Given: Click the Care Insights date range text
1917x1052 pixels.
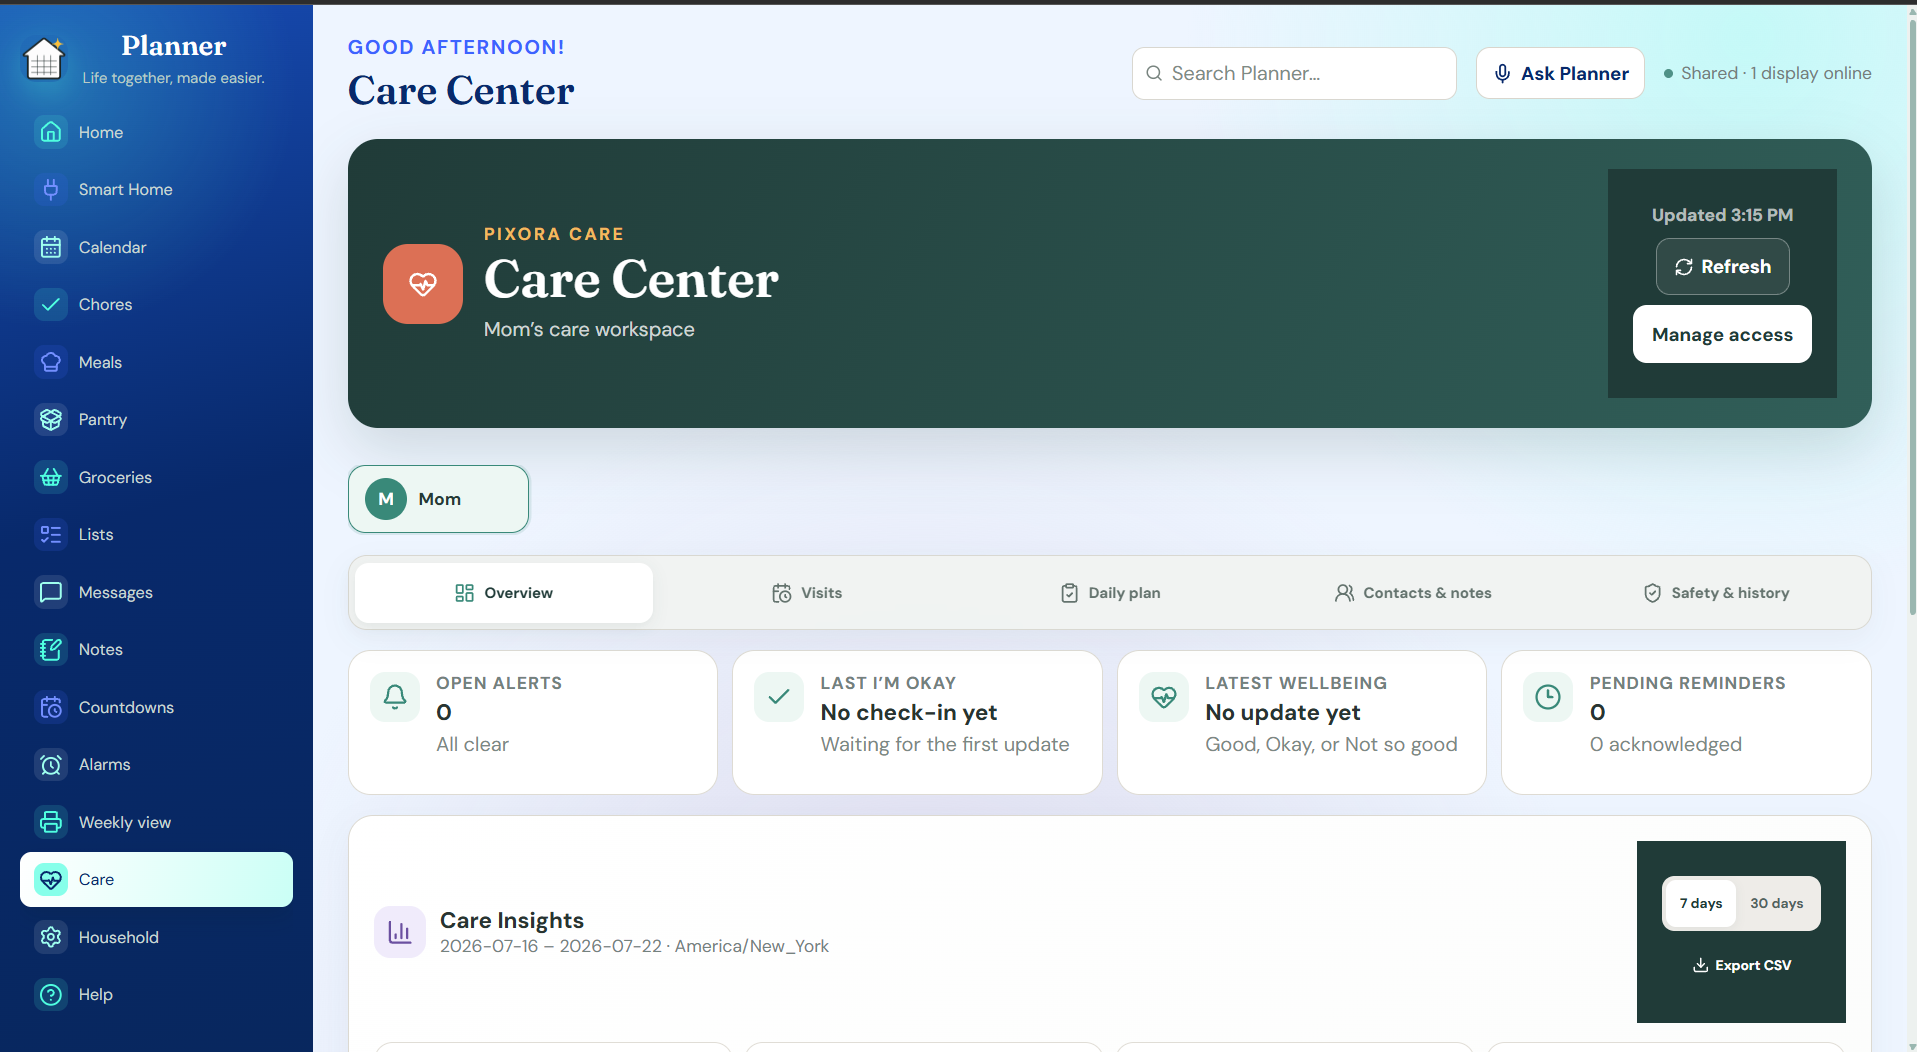Looking at the screenshot, I should (634, 946).
